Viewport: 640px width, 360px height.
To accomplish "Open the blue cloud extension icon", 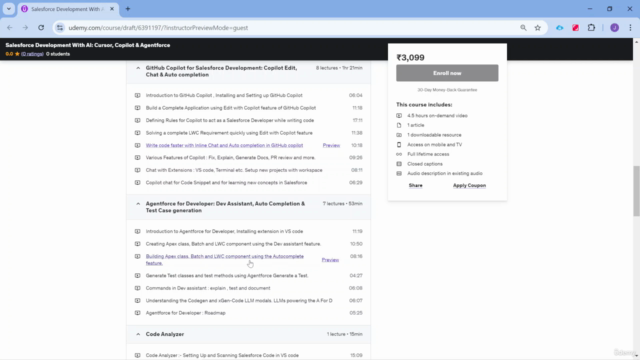I will point(560,28).
